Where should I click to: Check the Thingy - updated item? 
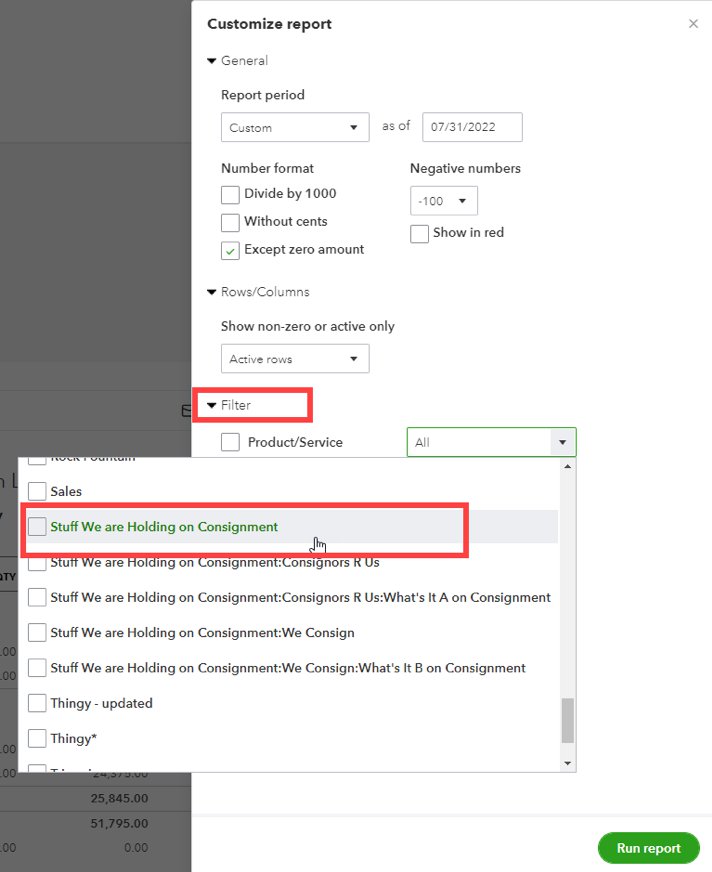coord(37,704)
